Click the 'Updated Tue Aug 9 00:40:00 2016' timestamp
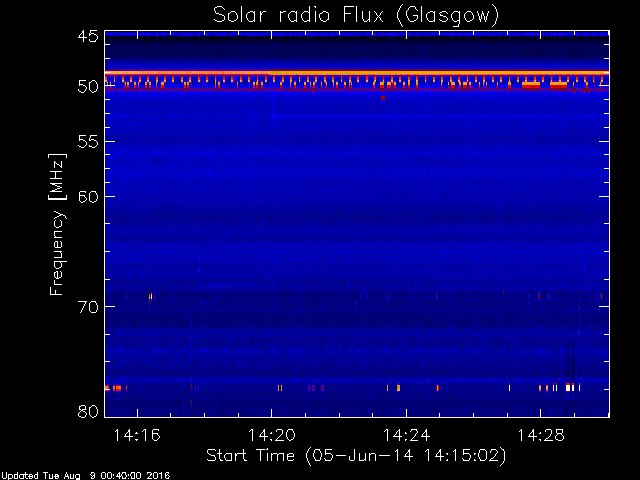640x480 pixels. 85,476
